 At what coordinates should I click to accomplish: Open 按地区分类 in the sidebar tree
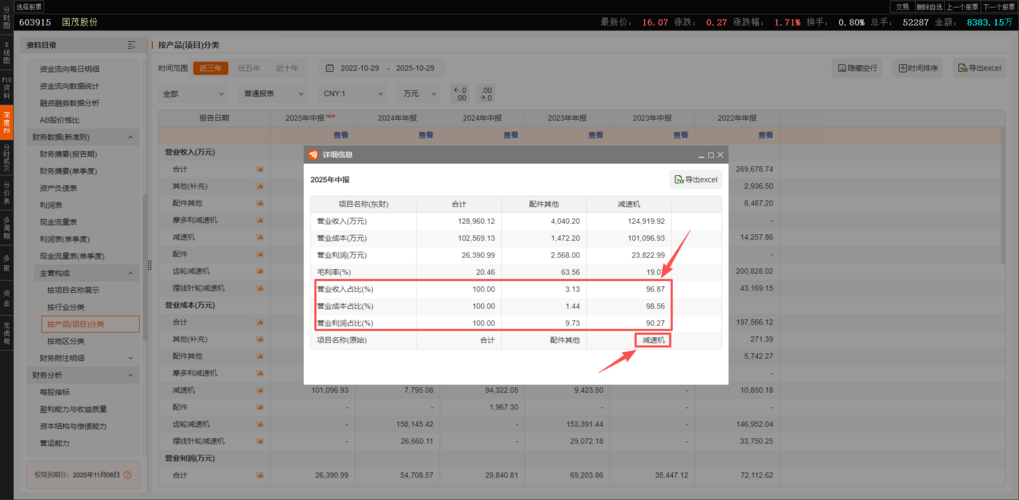tap(66, 341)
